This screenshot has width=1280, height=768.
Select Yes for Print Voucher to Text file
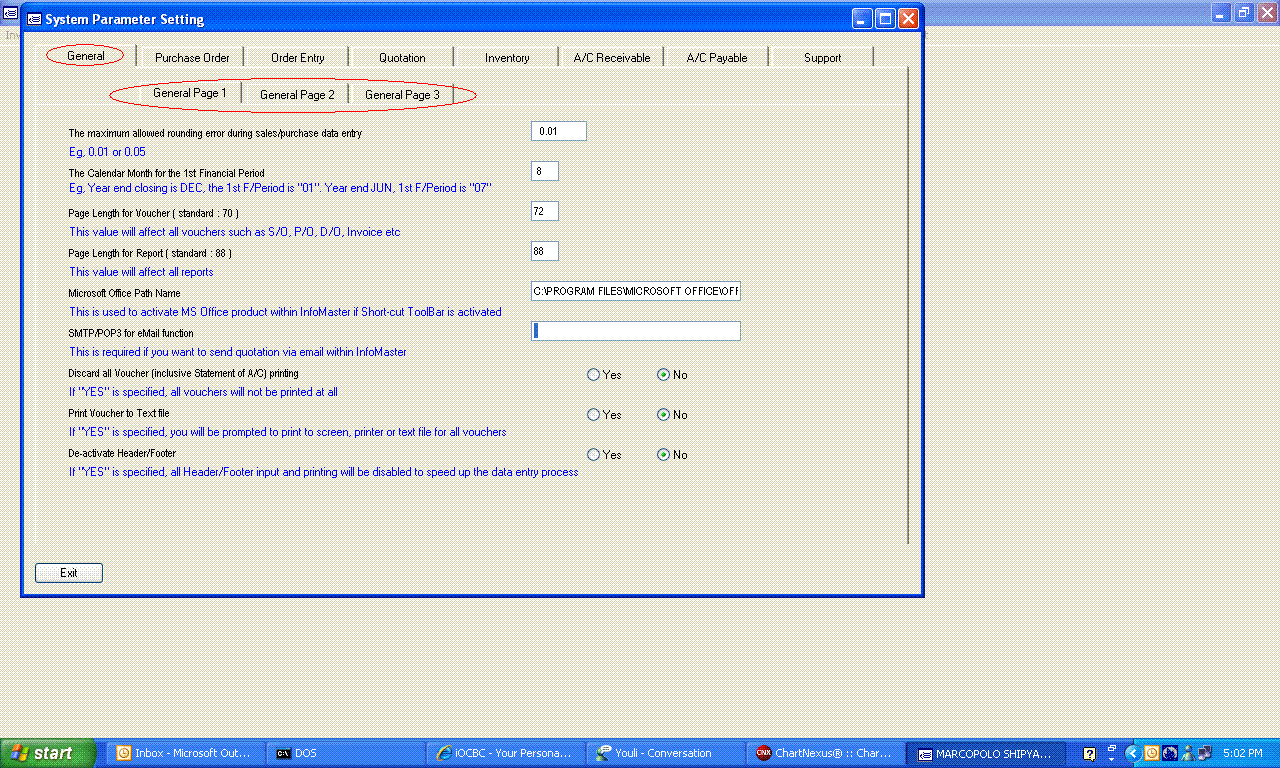point(594,415)
